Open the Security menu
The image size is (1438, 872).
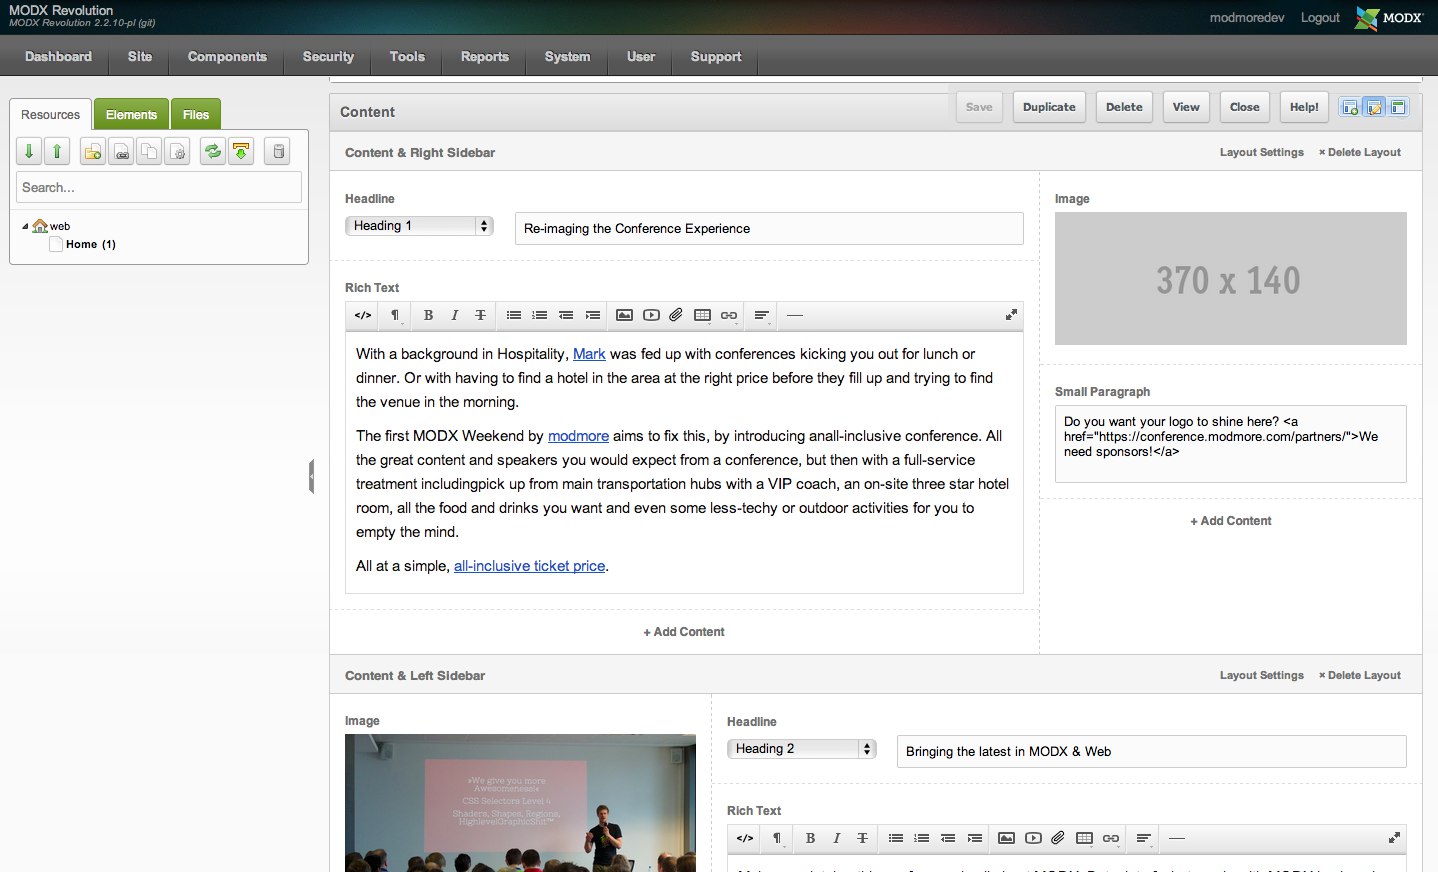(x=328, y=57)
